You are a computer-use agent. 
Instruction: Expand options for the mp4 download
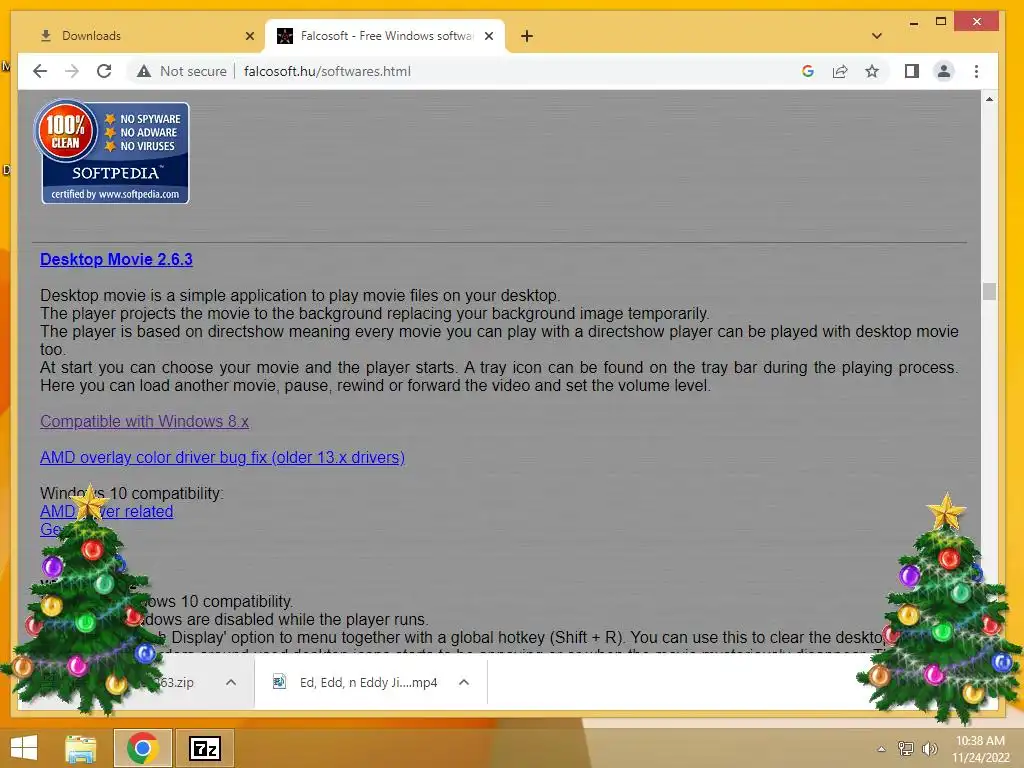(x=464, y=682)
